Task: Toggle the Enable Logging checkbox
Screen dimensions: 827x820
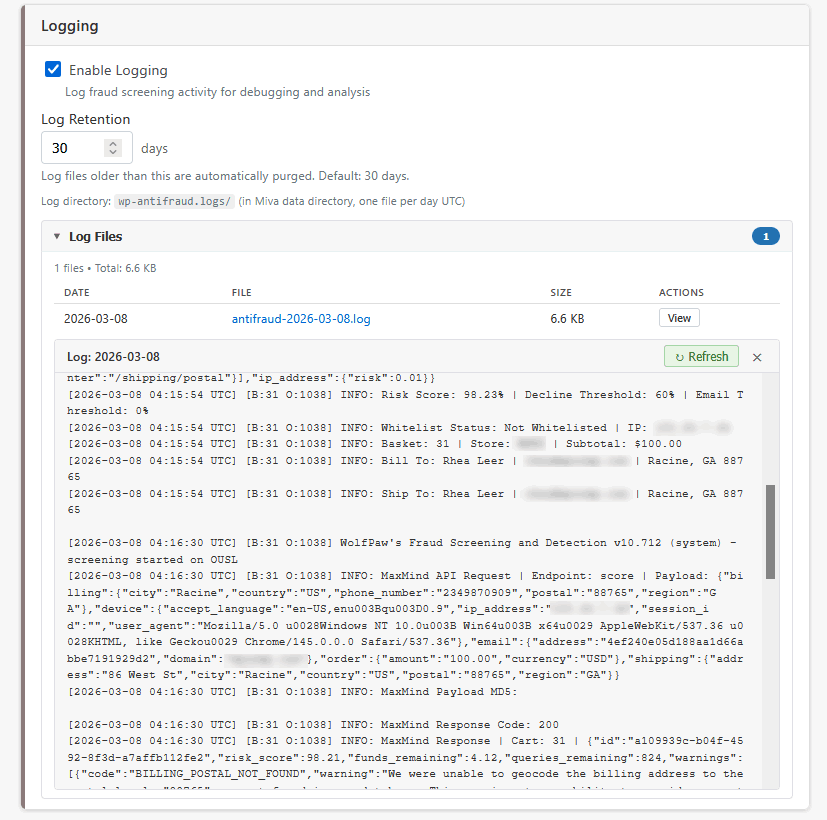Action: click(x=53, y=70)
